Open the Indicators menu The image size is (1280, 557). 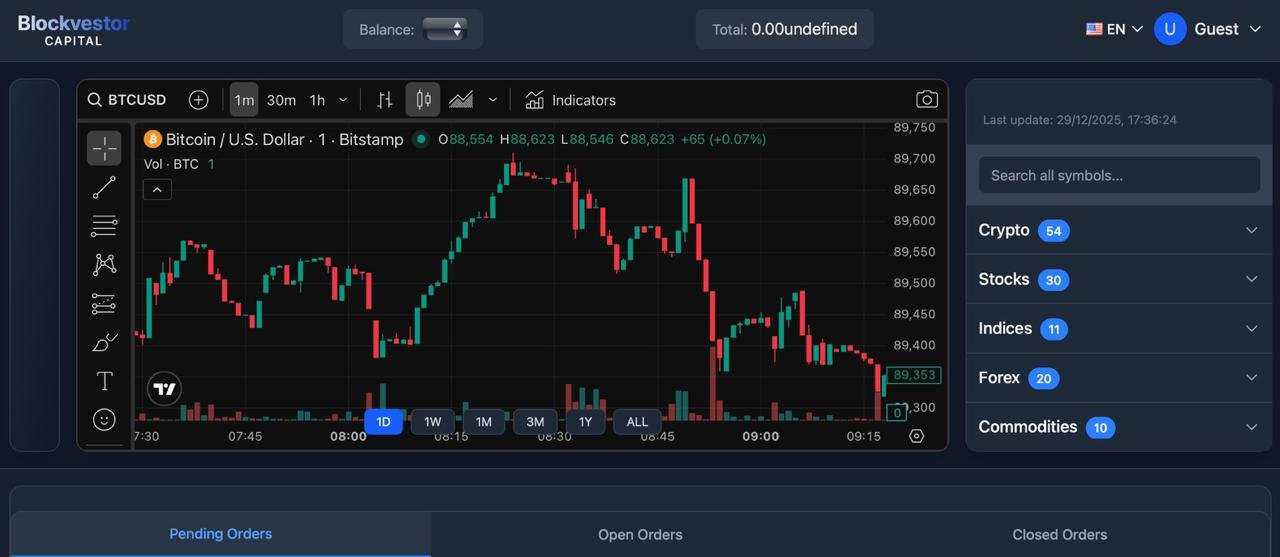[x=571, y=100]
